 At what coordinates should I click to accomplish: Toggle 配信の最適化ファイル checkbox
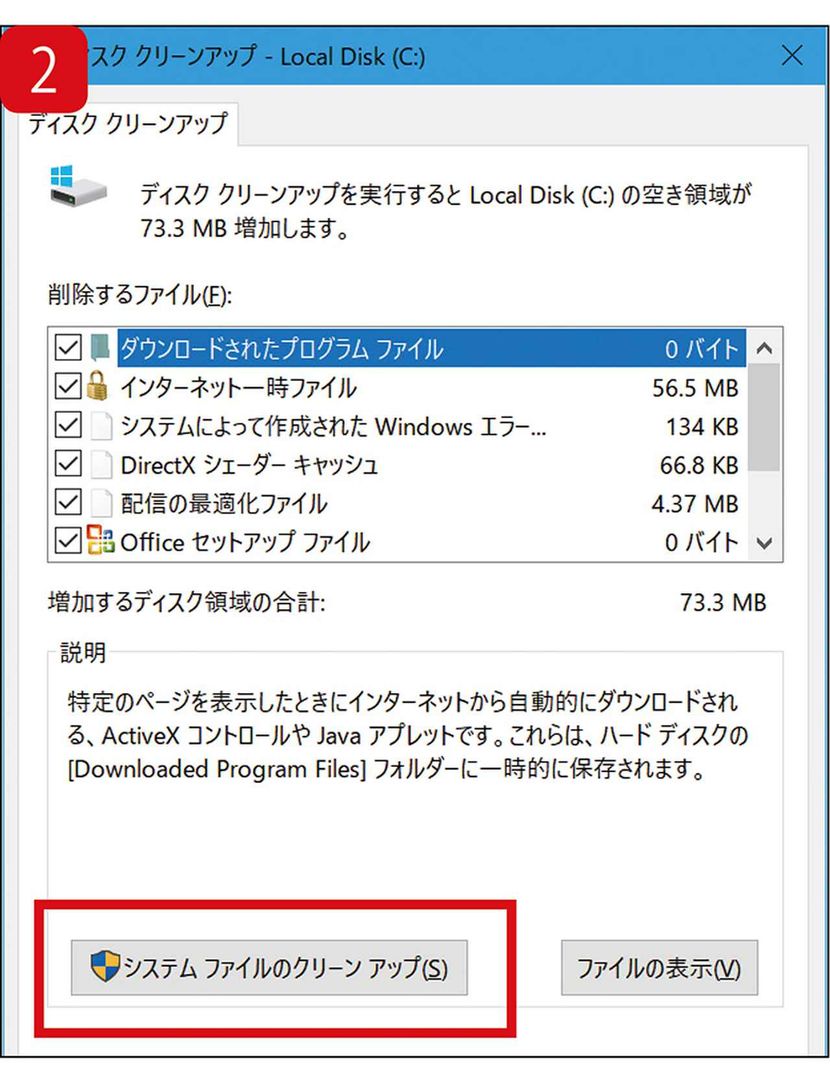67,502
